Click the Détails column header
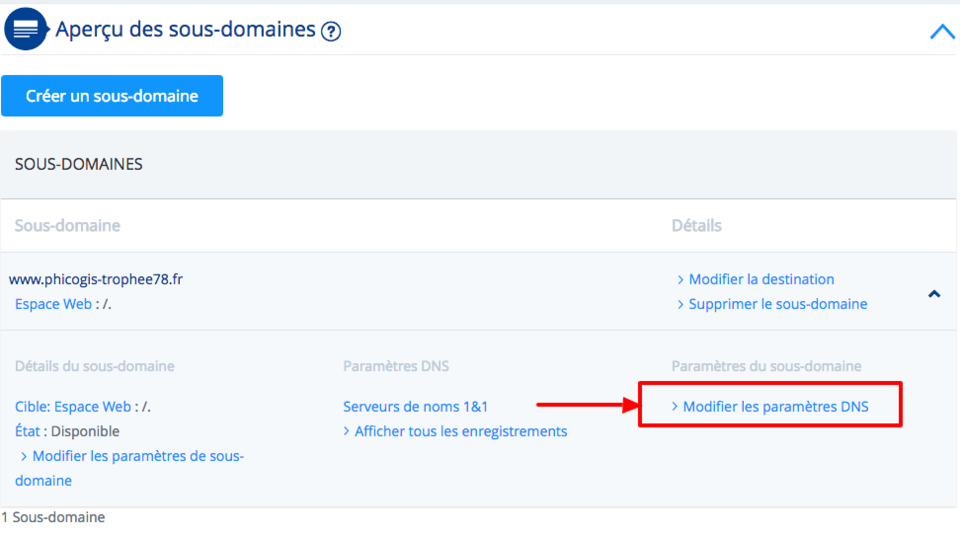 coord(696,226)
